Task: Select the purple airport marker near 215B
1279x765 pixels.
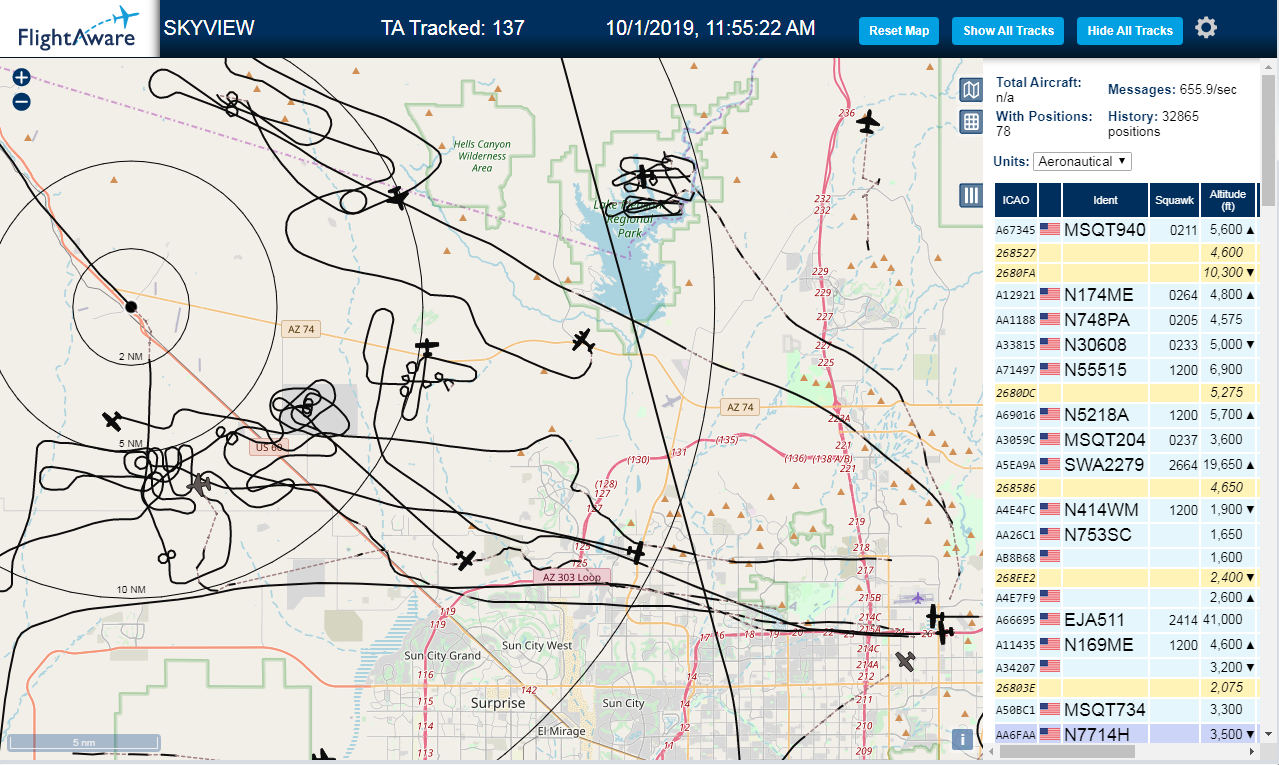Action: click(918, 597)
